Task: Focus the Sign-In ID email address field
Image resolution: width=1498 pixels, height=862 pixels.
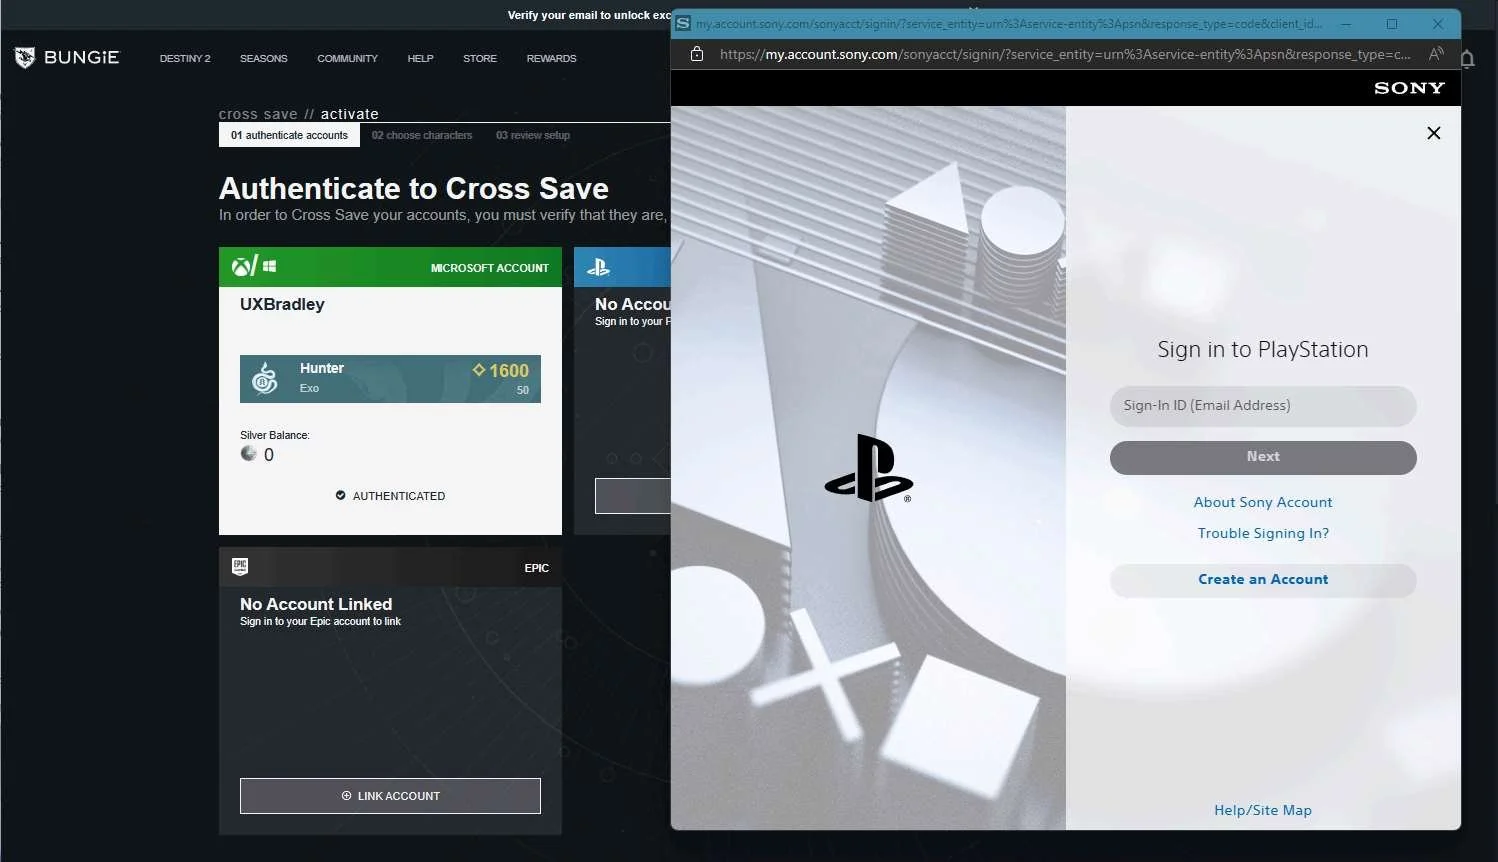Action: click(1263, 406)
